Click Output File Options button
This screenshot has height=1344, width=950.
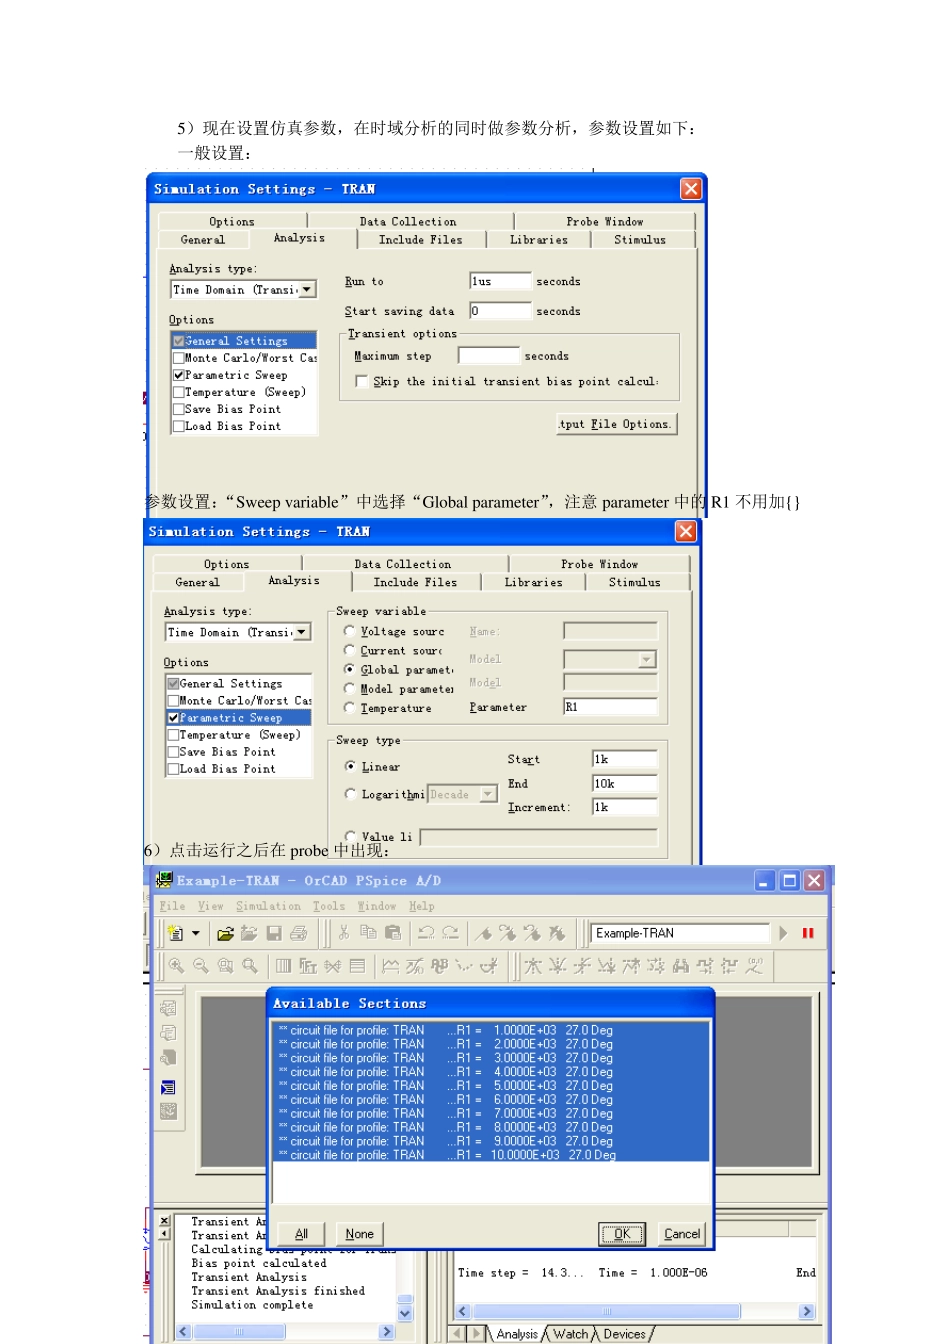pos(616,424)
